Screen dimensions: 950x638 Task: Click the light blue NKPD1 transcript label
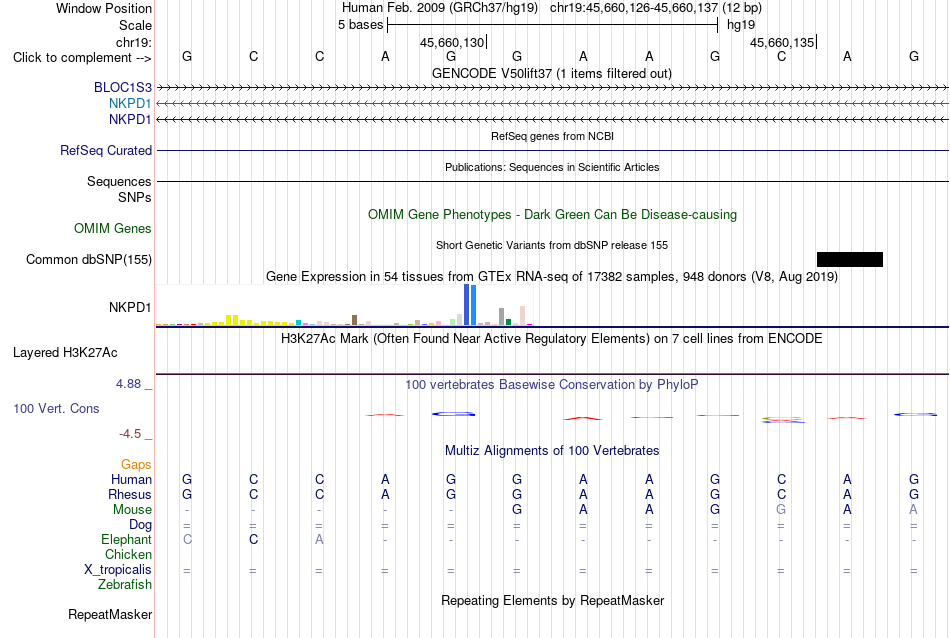(x=130, y=104)
